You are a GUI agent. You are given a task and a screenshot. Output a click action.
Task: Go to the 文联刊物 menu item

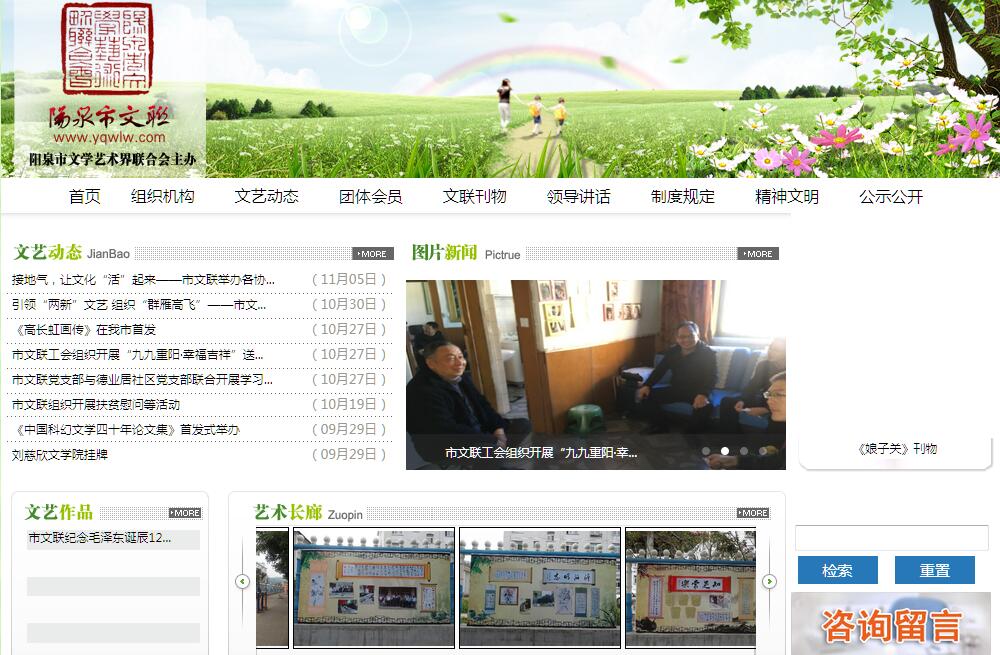click(475, 197)
